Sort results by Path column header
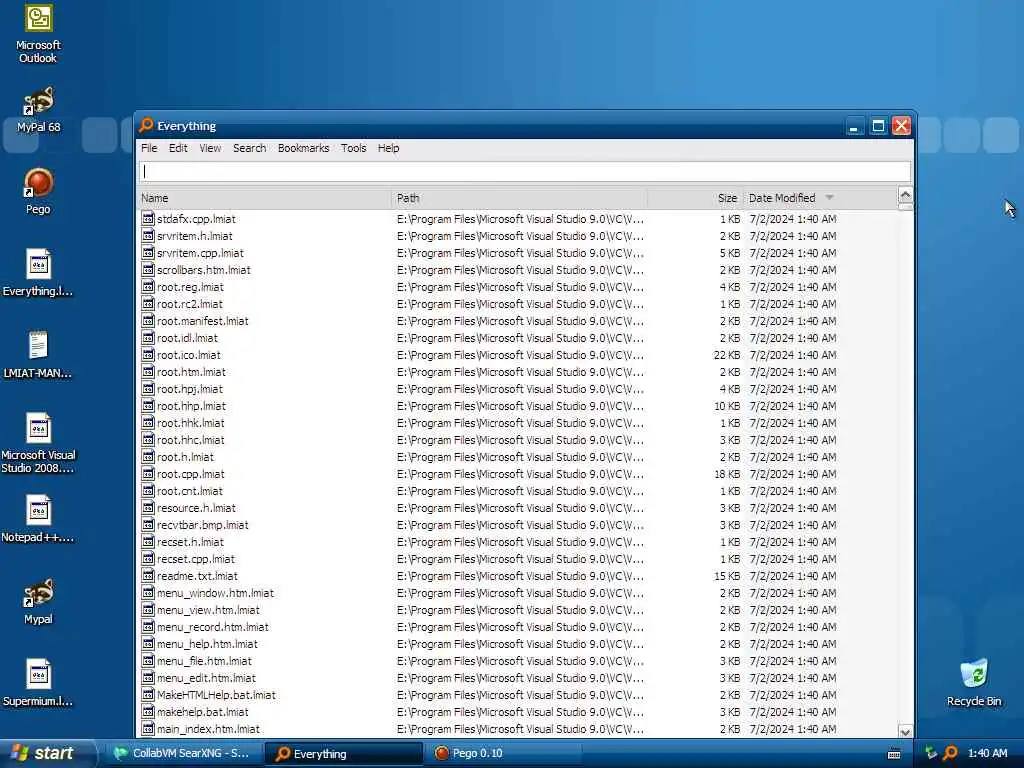 tap(519, 198)
